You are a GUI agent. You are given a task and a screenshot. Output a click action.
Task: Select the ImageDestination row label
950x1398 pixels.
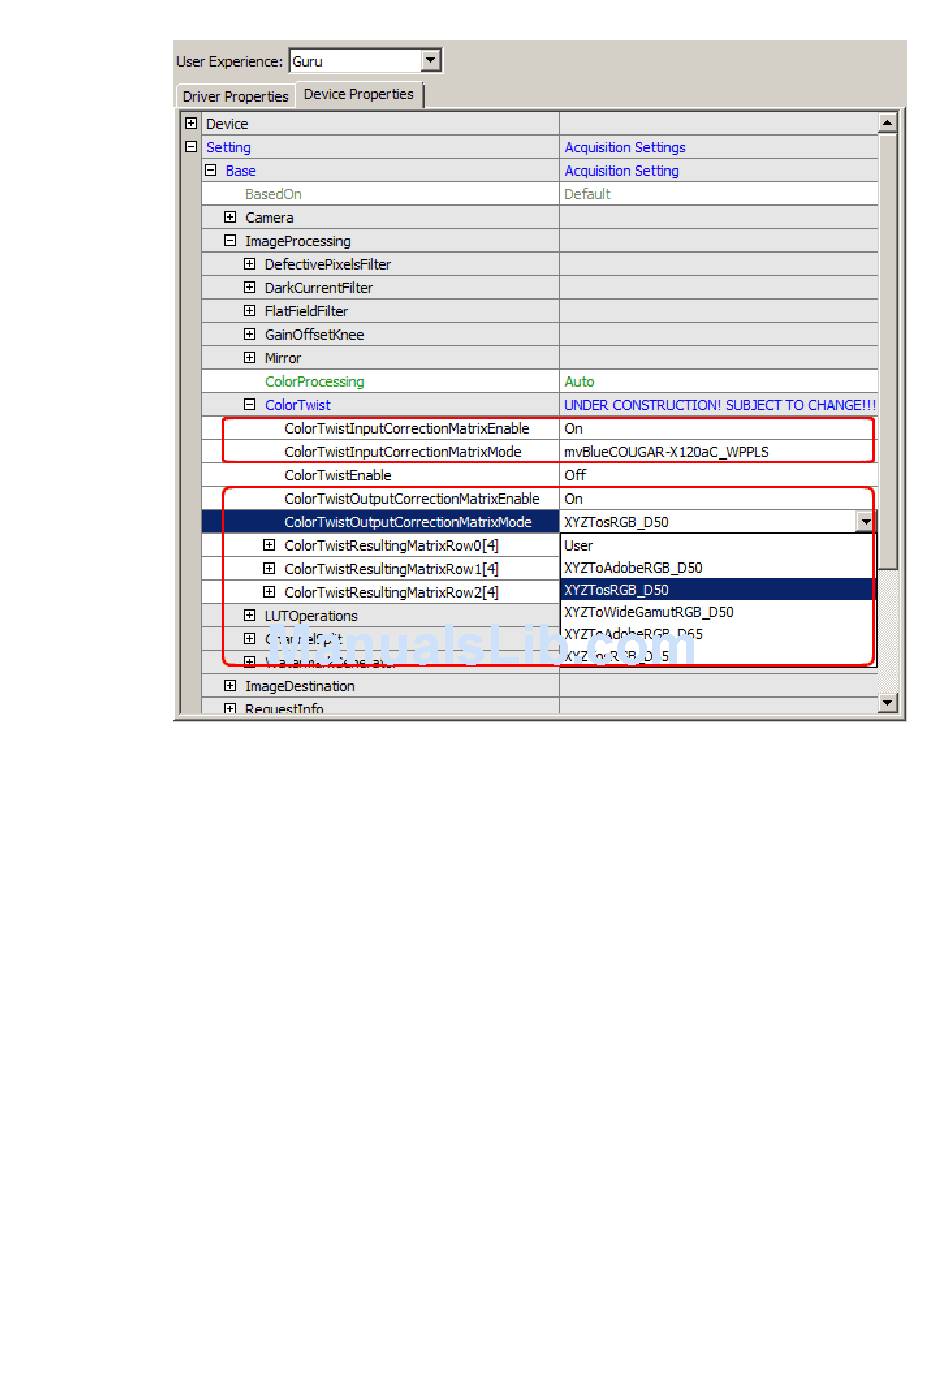pos(300,686)
